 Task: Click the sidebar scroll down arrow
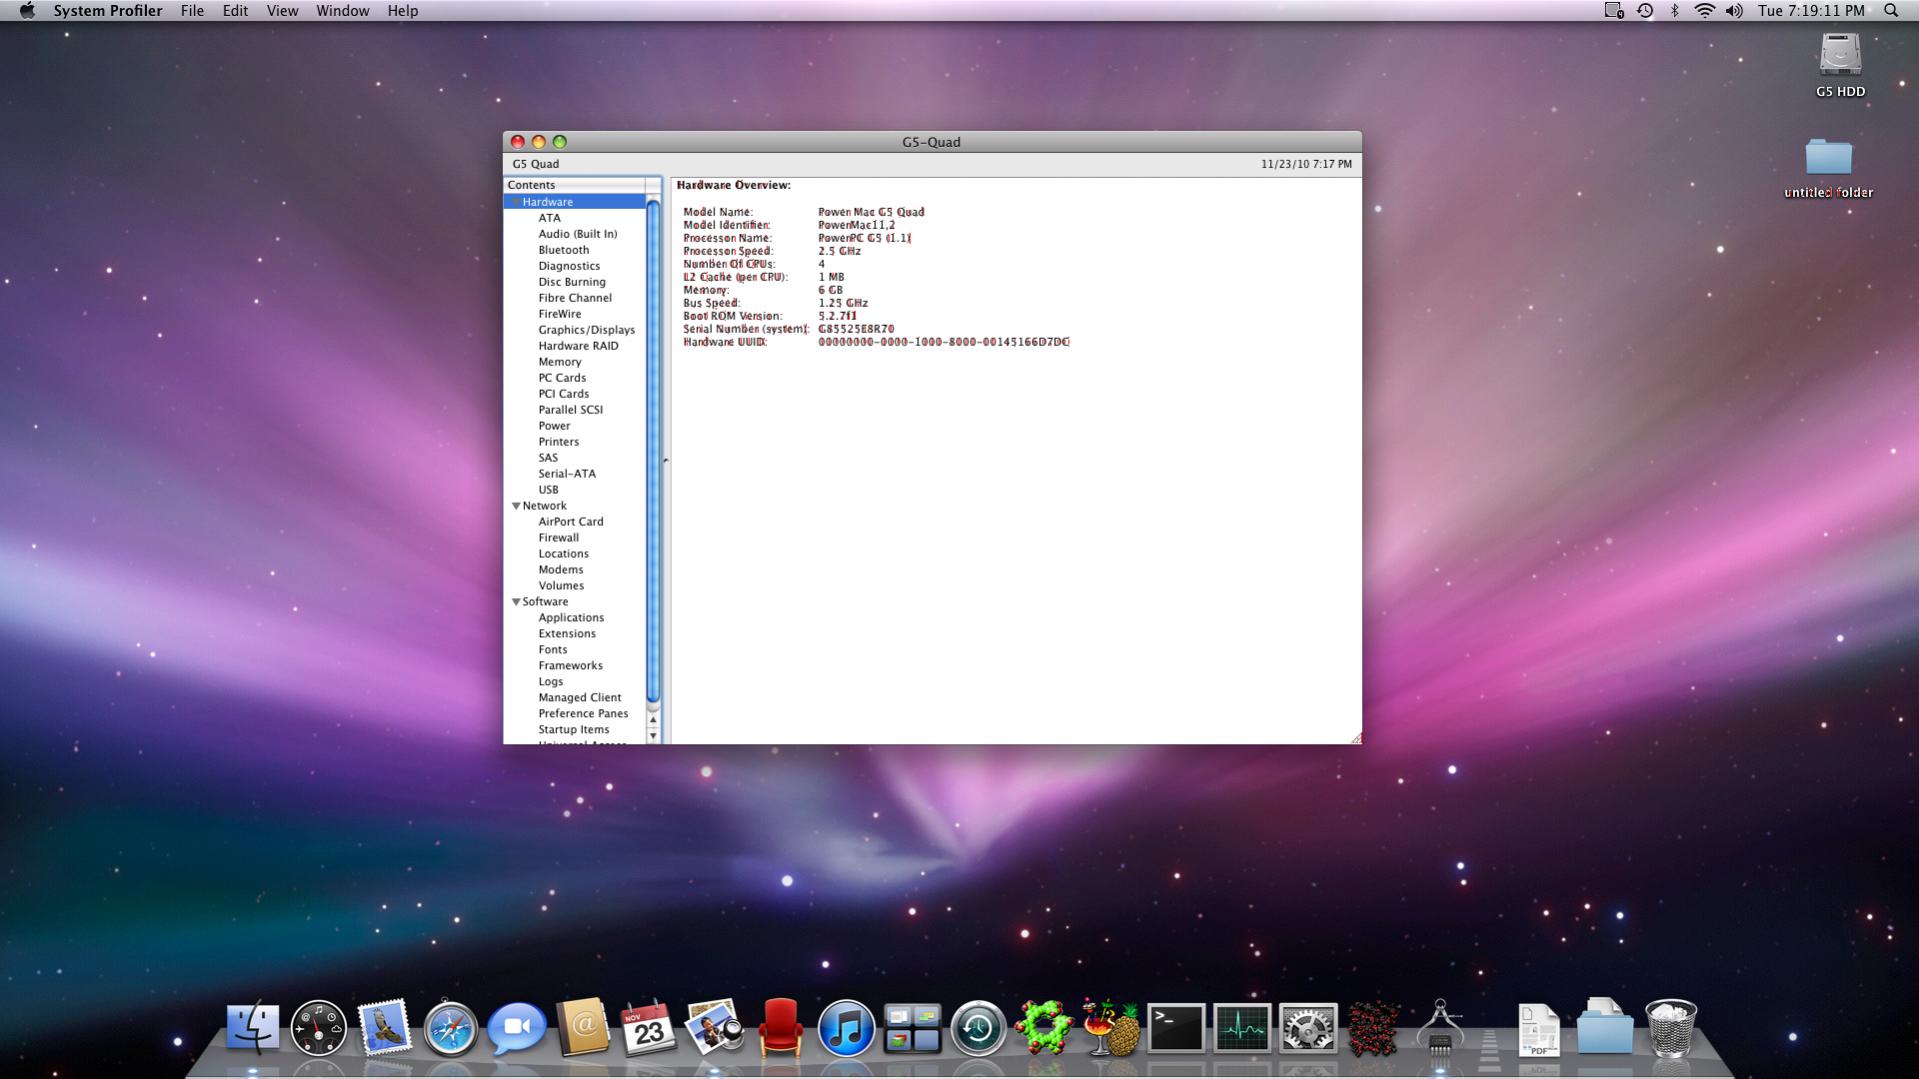pyautogui.click(x=653, y=736)
